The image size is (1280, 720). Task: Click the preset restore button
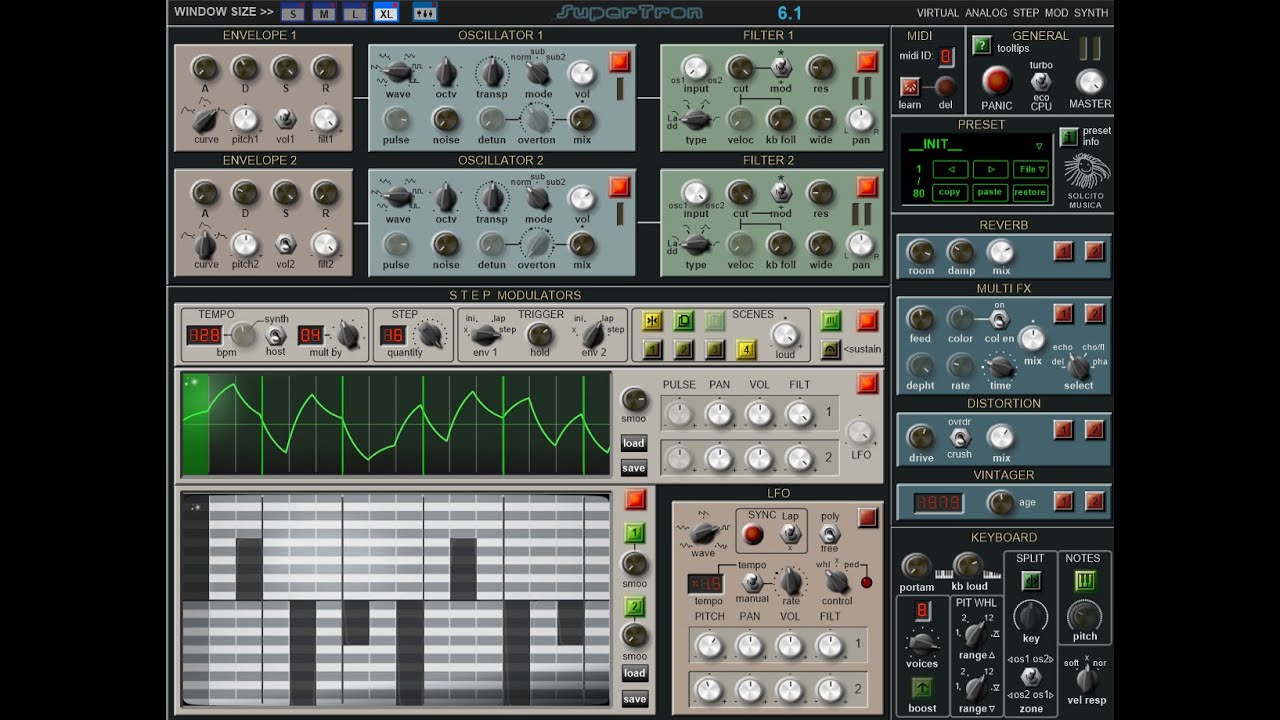(1030, 192)
